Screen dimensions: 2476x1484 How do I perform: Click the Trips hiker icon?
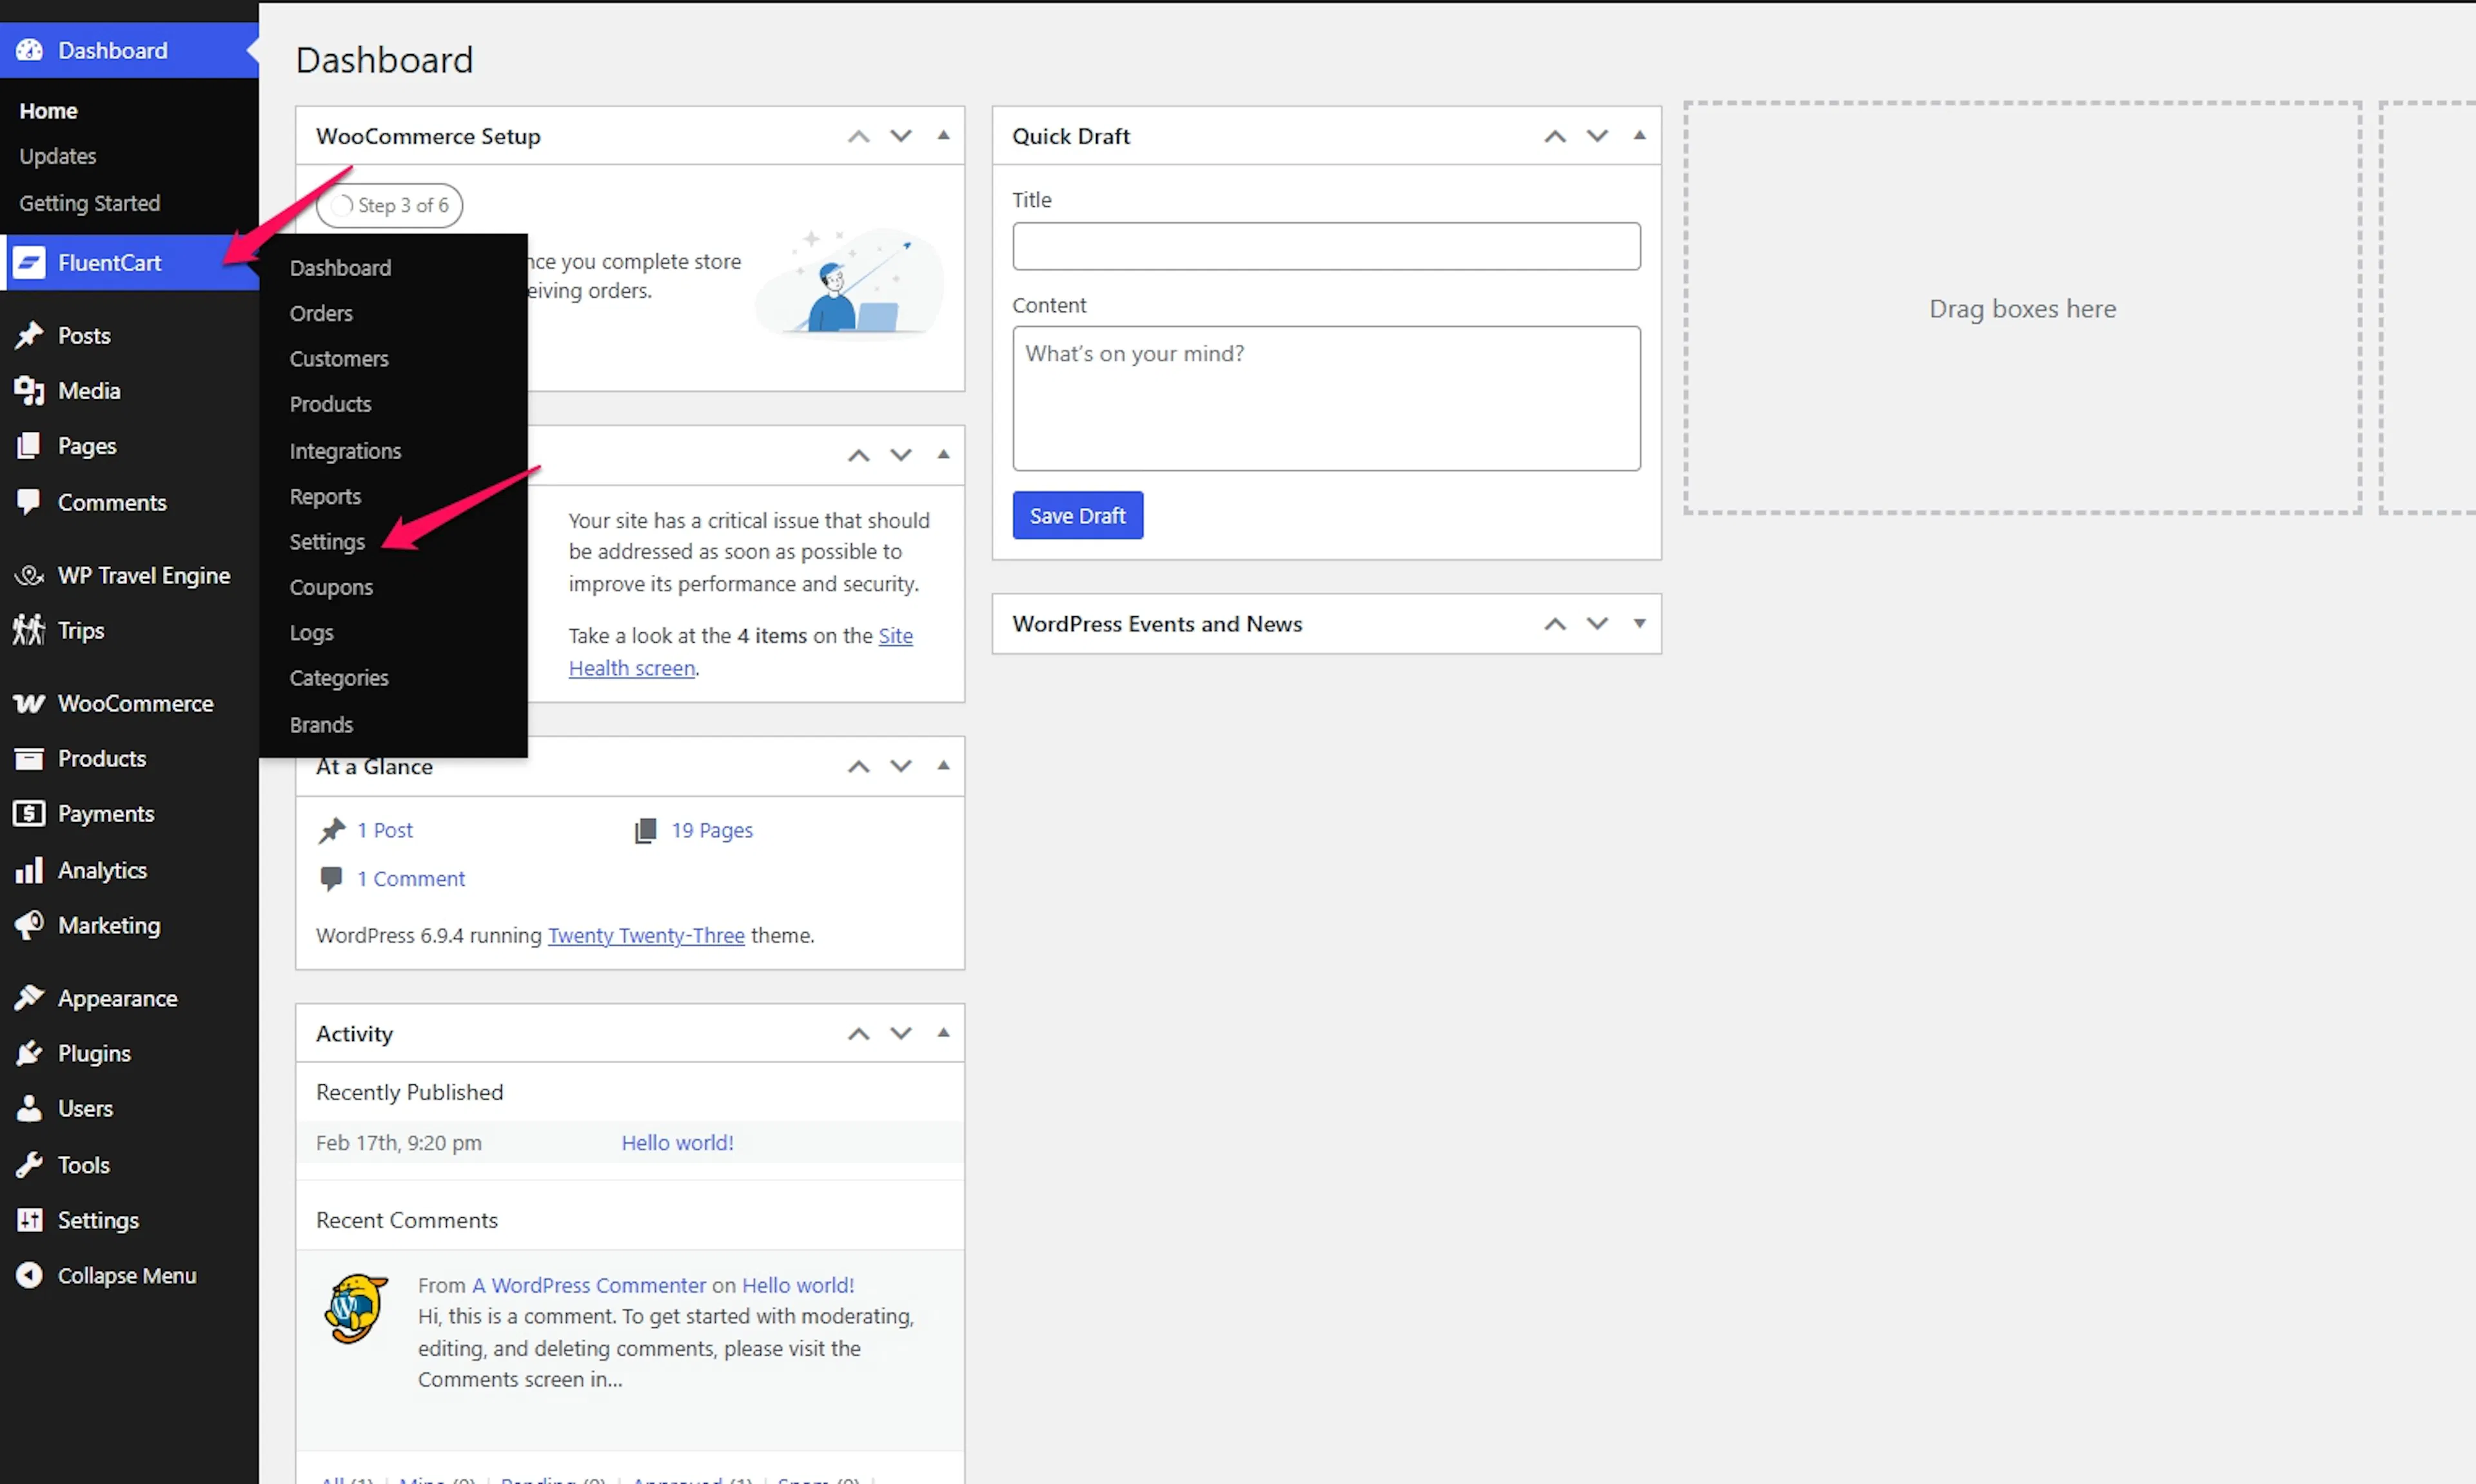[x=29, y=630]
